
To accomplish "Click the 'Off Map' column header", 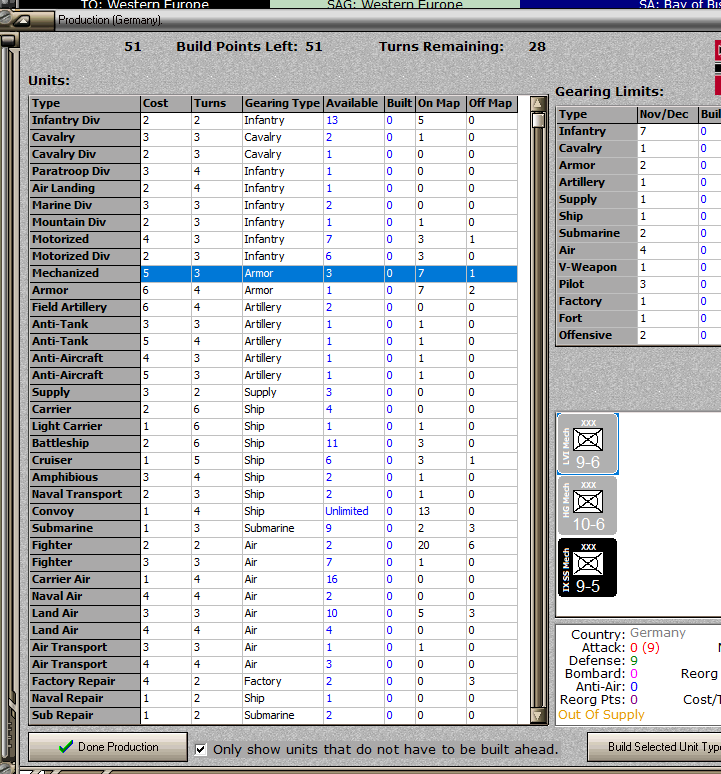I will click(x=492, y=103).
